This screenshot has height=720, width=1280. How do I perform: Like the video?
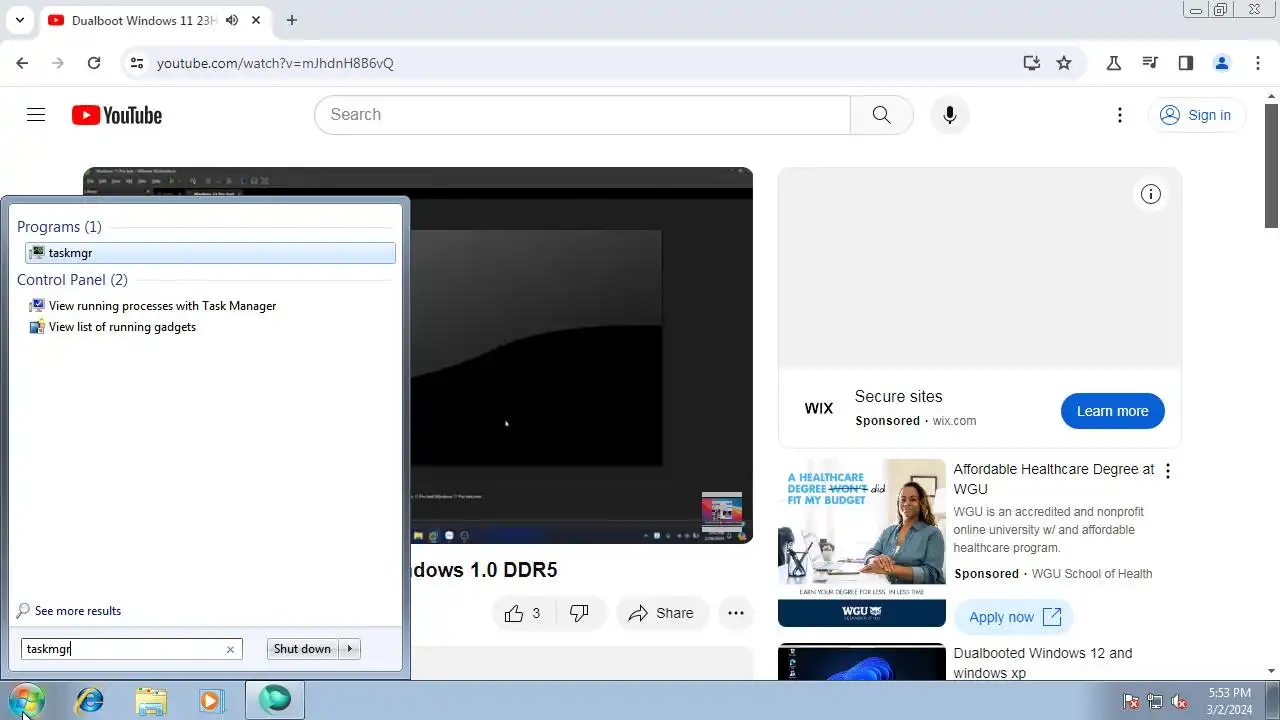point(524,613)
